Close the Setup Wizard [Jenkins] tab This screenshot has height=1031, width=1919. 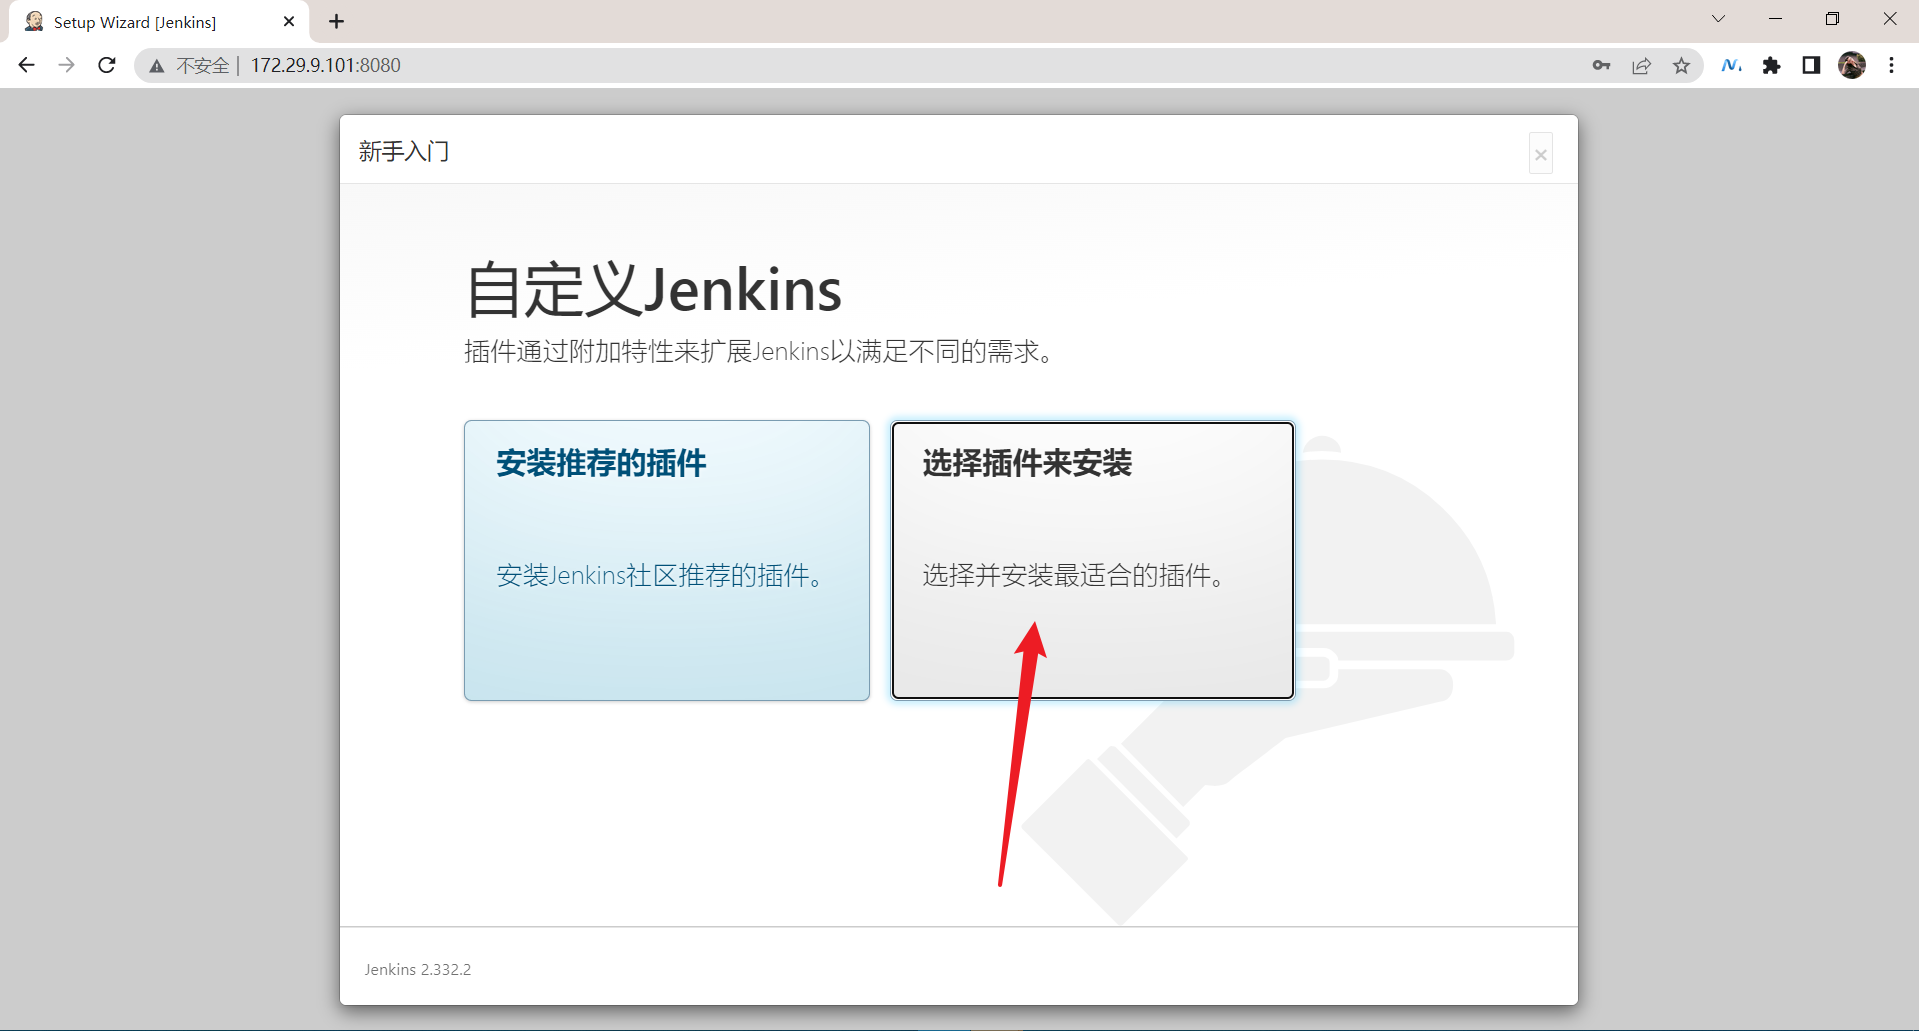point(289,21)
